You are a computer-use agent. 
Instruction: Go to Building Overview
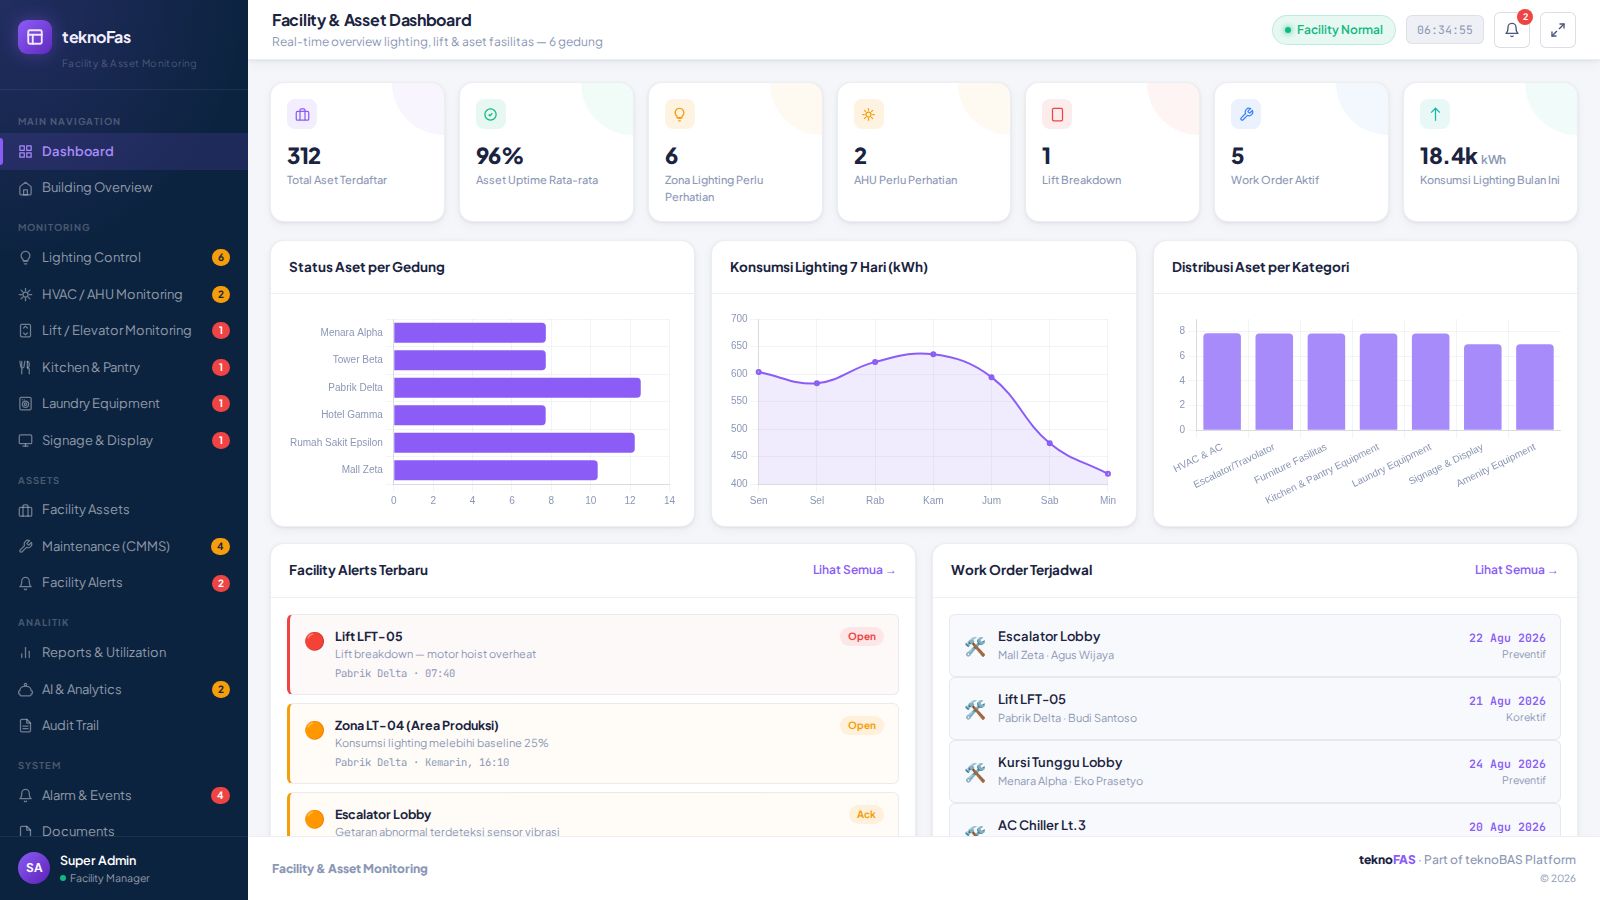click(124, 188)
